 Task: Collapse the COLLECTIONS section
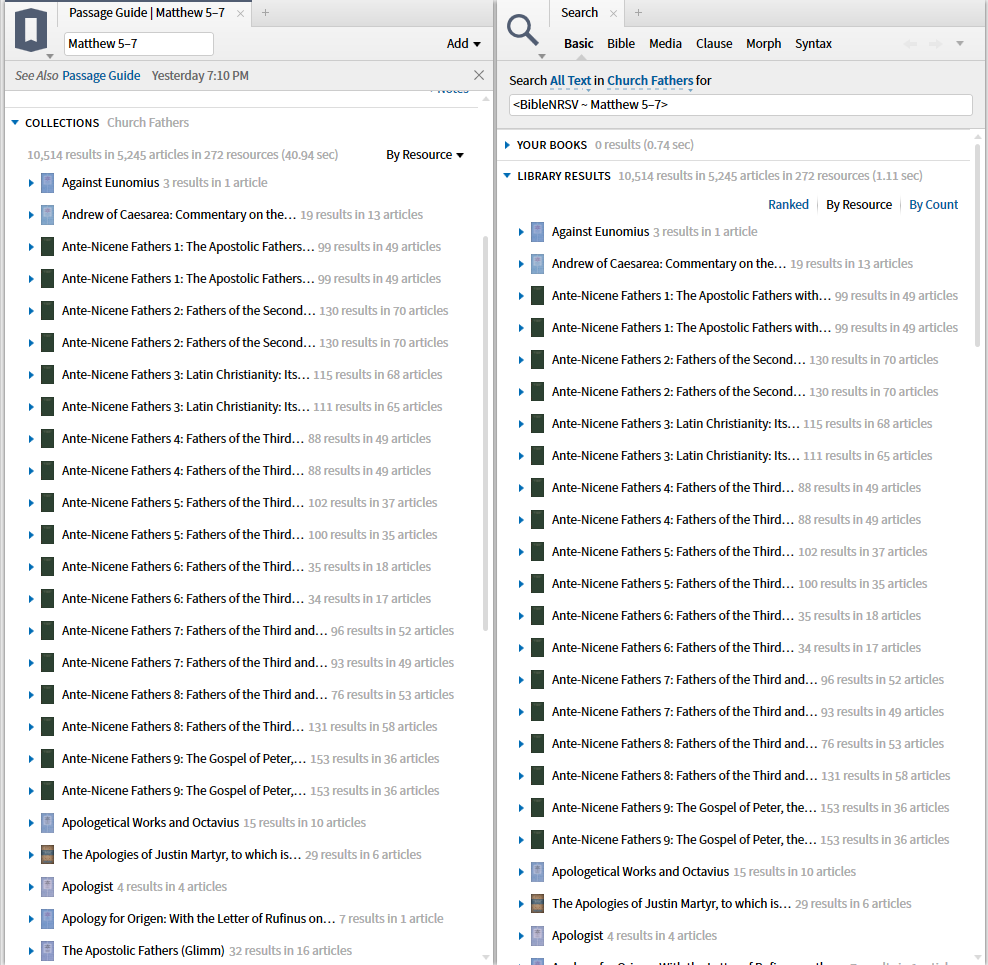[x=15, y=122]
